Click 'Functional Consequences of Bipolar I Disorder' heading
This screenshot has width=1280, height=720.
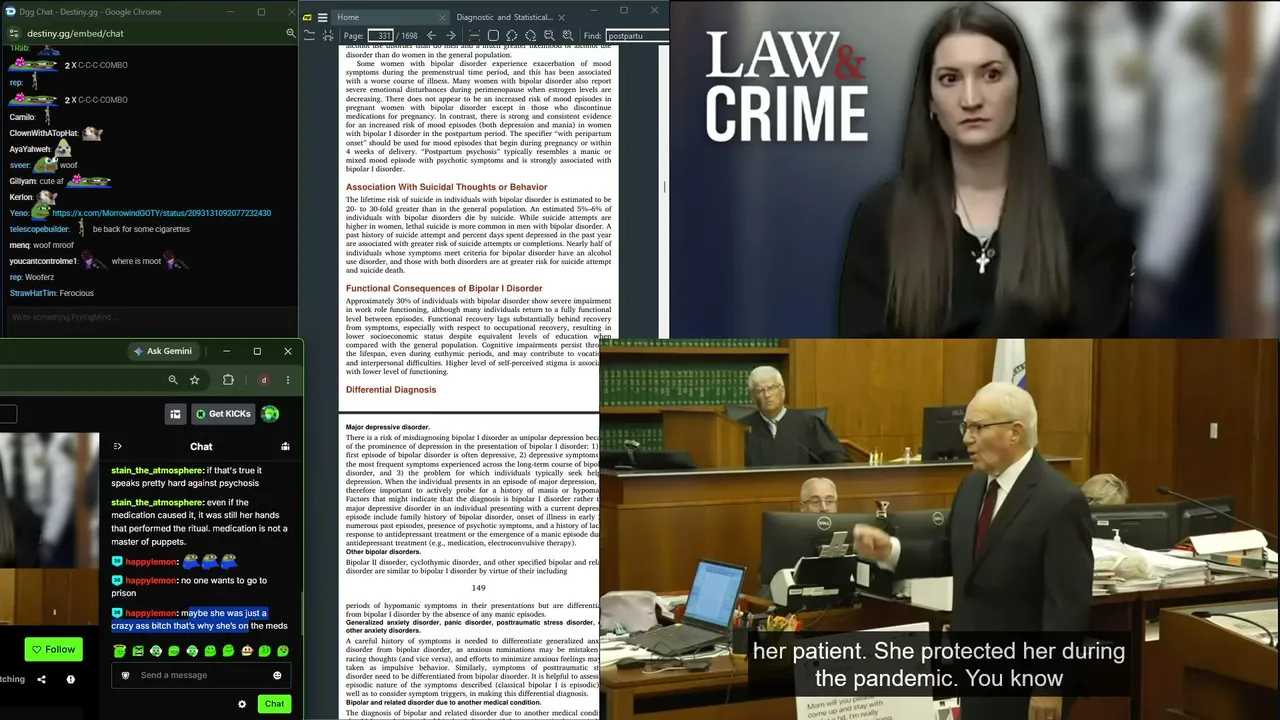point(444,289)
